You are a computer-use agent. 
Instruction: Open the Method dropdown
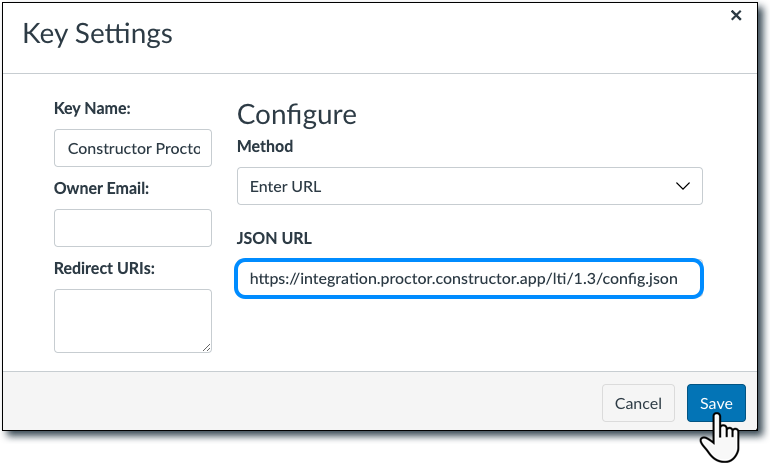(469, 186)
